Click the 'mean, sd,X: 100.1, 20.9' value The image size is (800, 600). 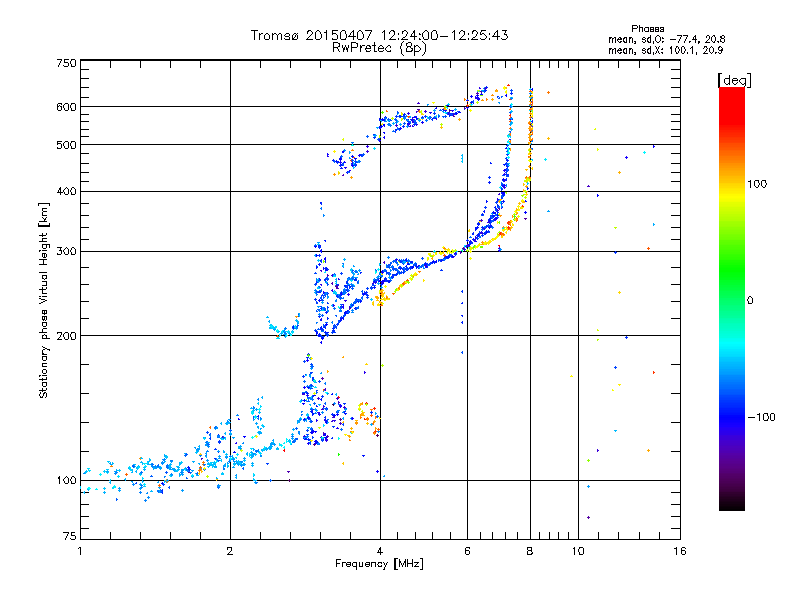[666, 50]
